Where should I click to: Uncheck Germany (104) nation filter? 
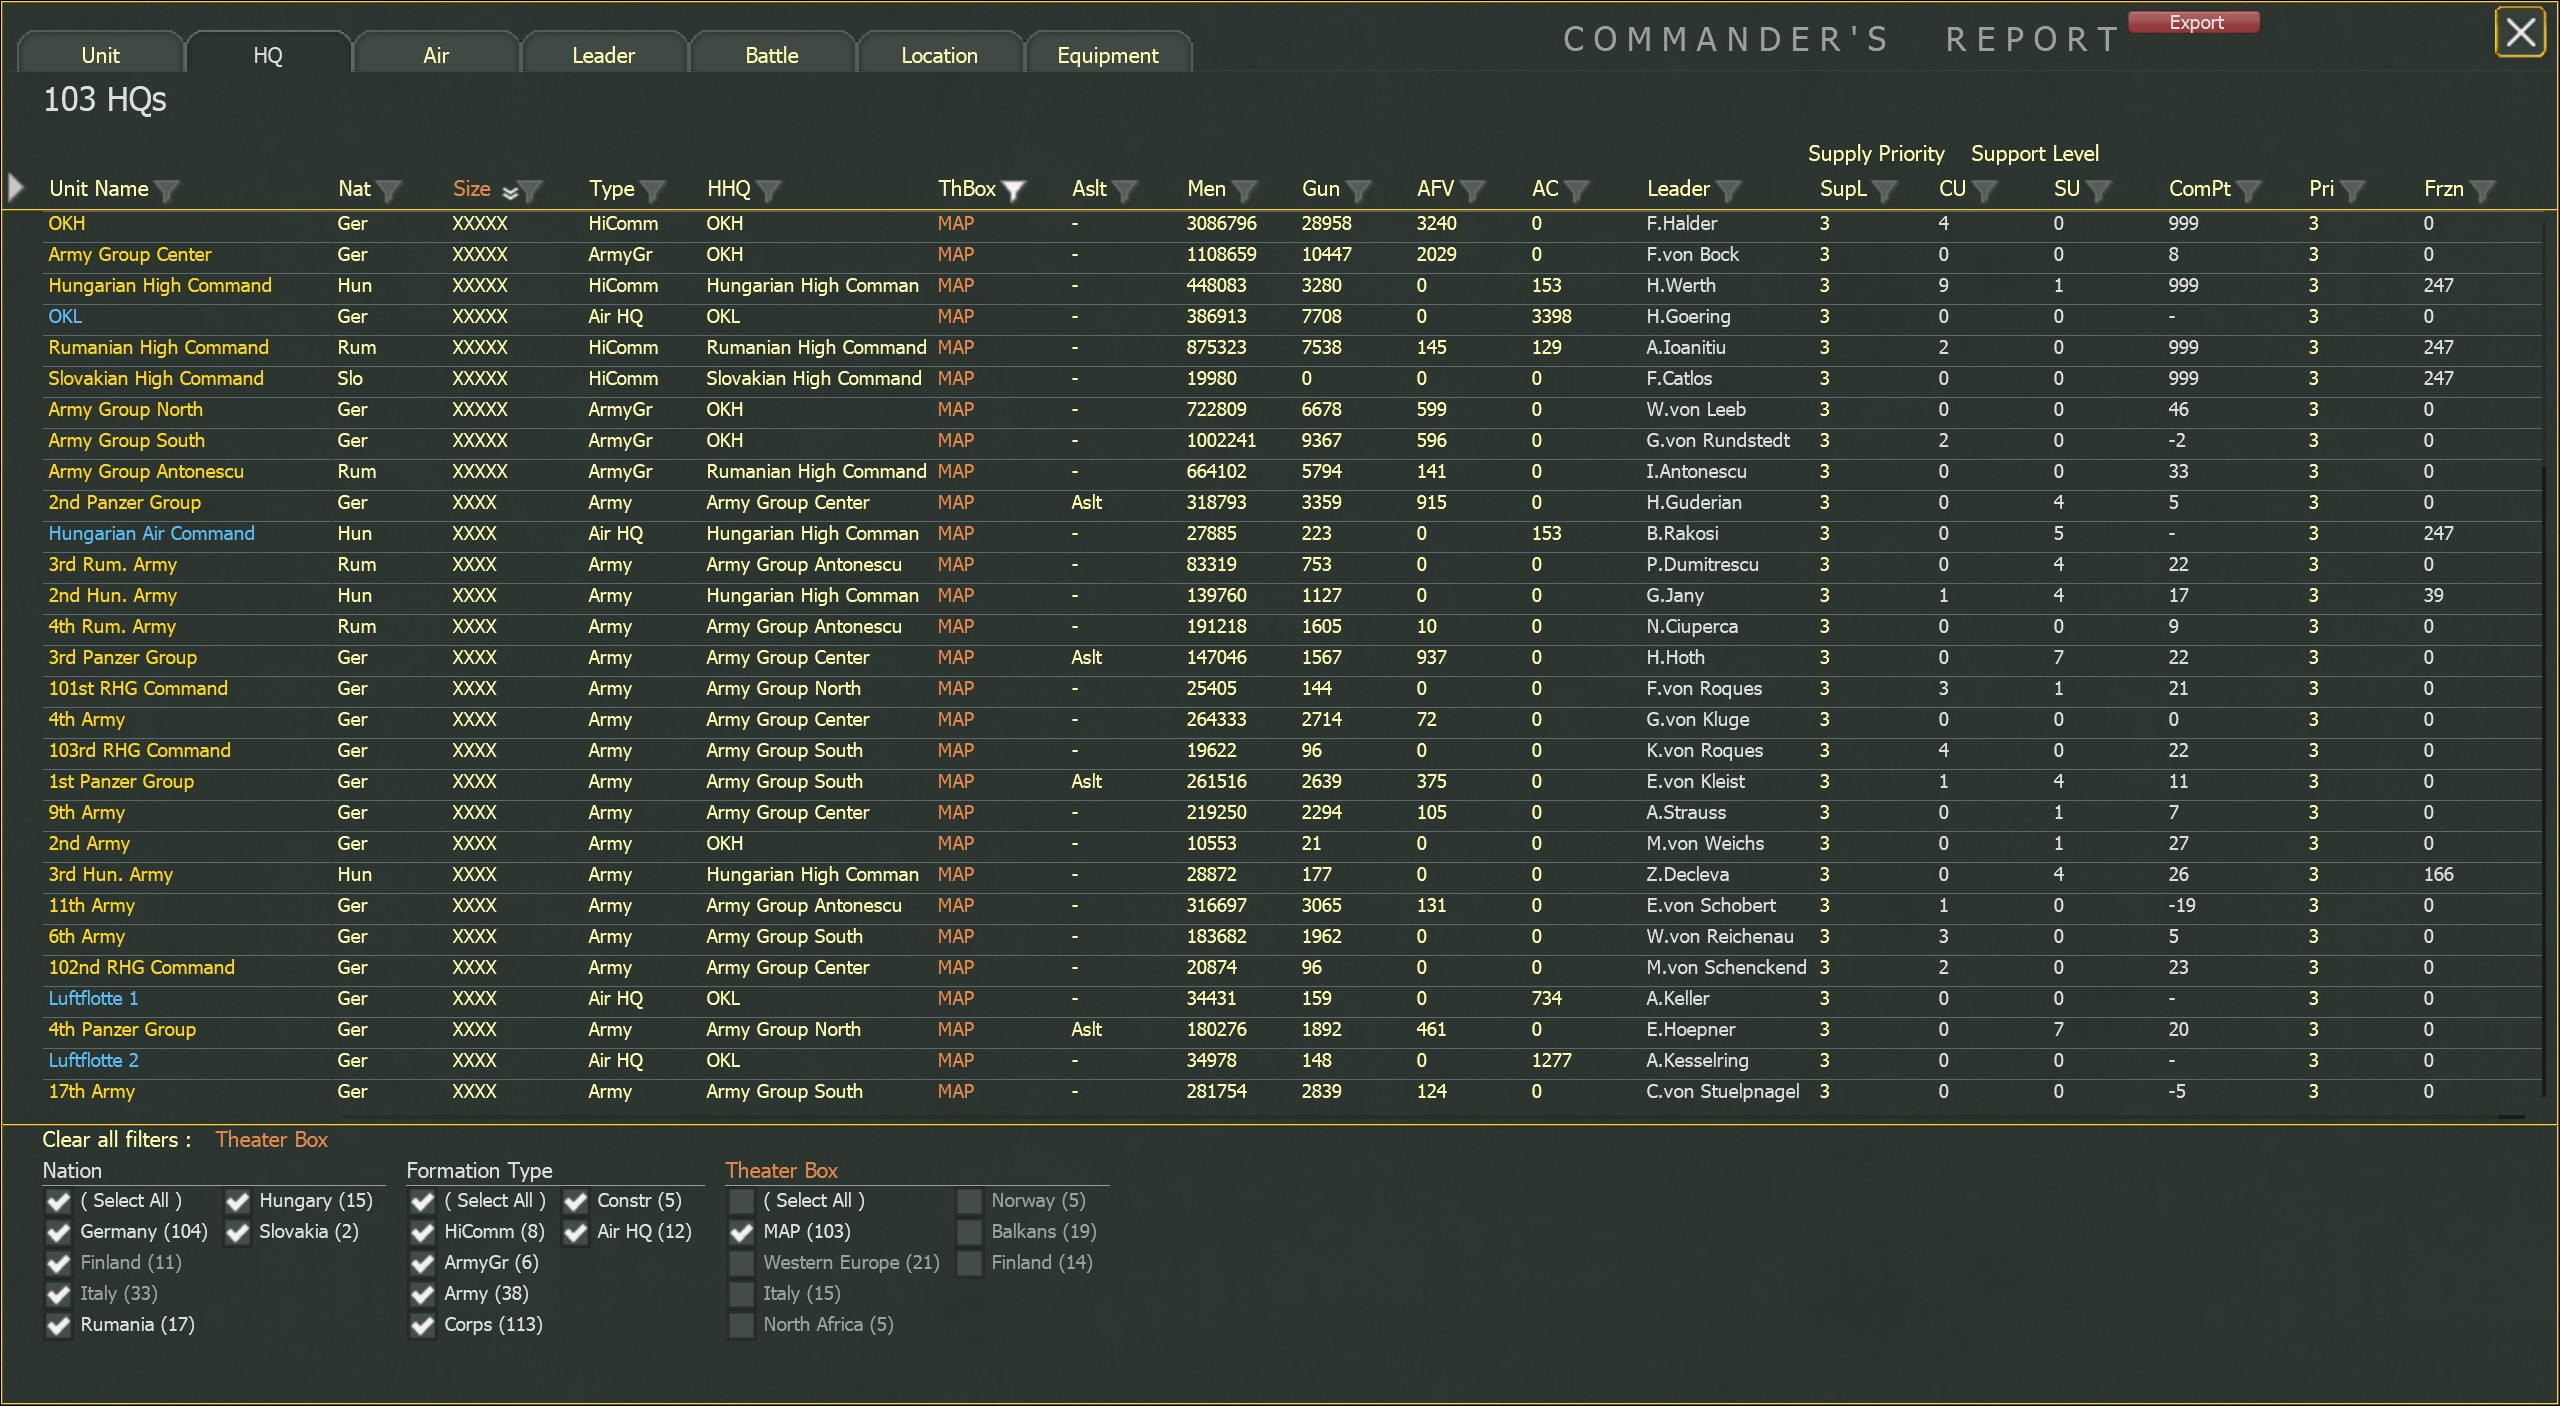click(x=59, y=1232)
